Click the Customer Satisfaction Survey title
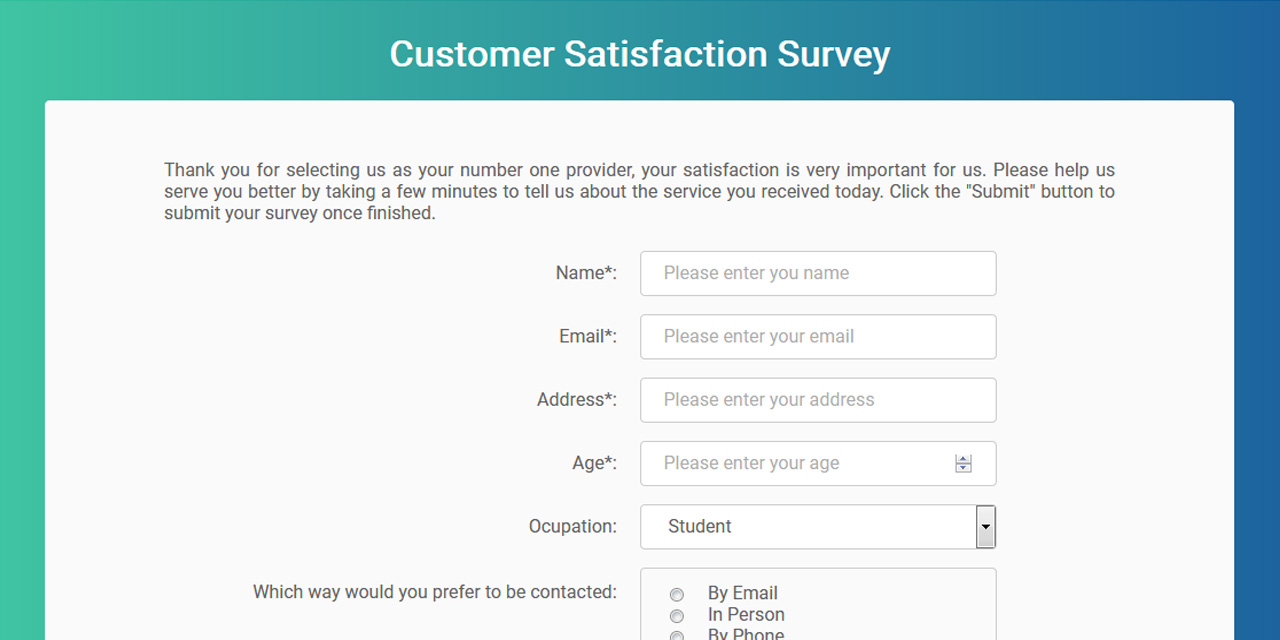Viewport: 1280px width, 640px height. coord(639,54)
